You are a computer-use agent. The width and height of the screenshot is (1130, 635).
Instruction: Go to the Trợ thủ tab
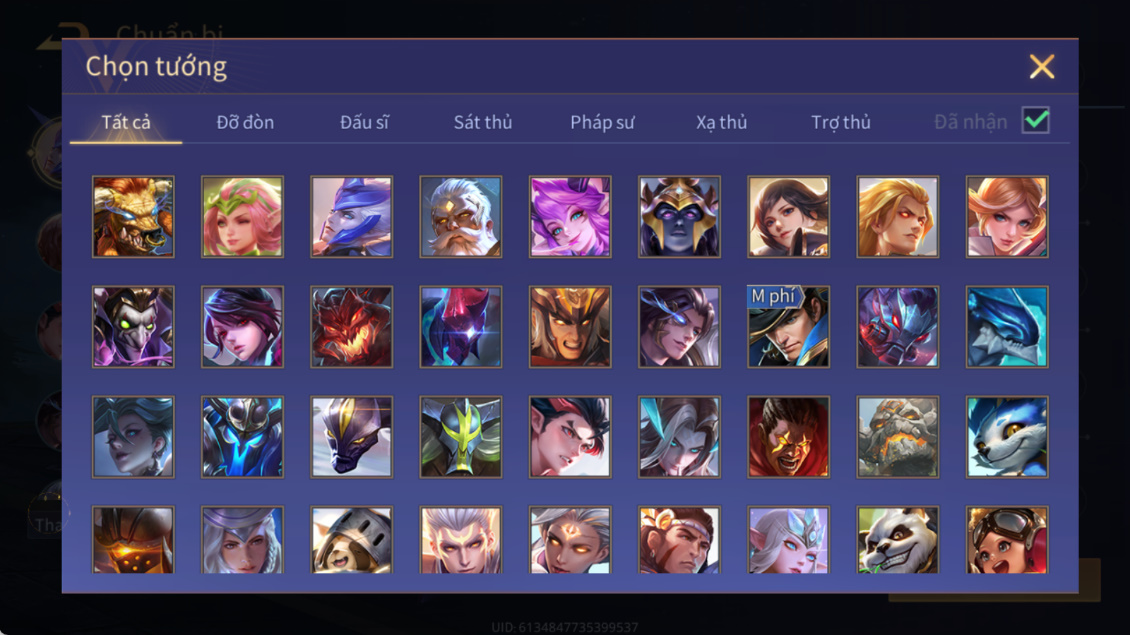pyautogui.click(x=841, y=123)
